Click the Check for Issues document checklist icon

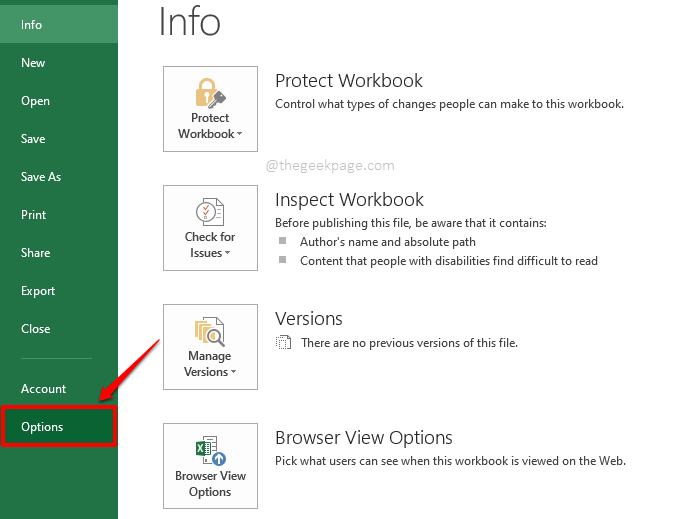click(x=210, y=213)
